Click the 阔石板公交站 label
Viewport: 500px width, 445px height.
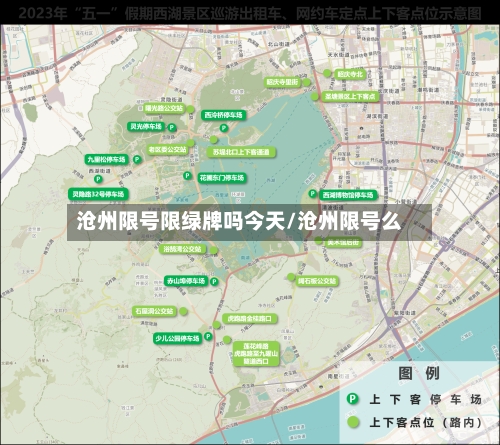click(317, 281)
